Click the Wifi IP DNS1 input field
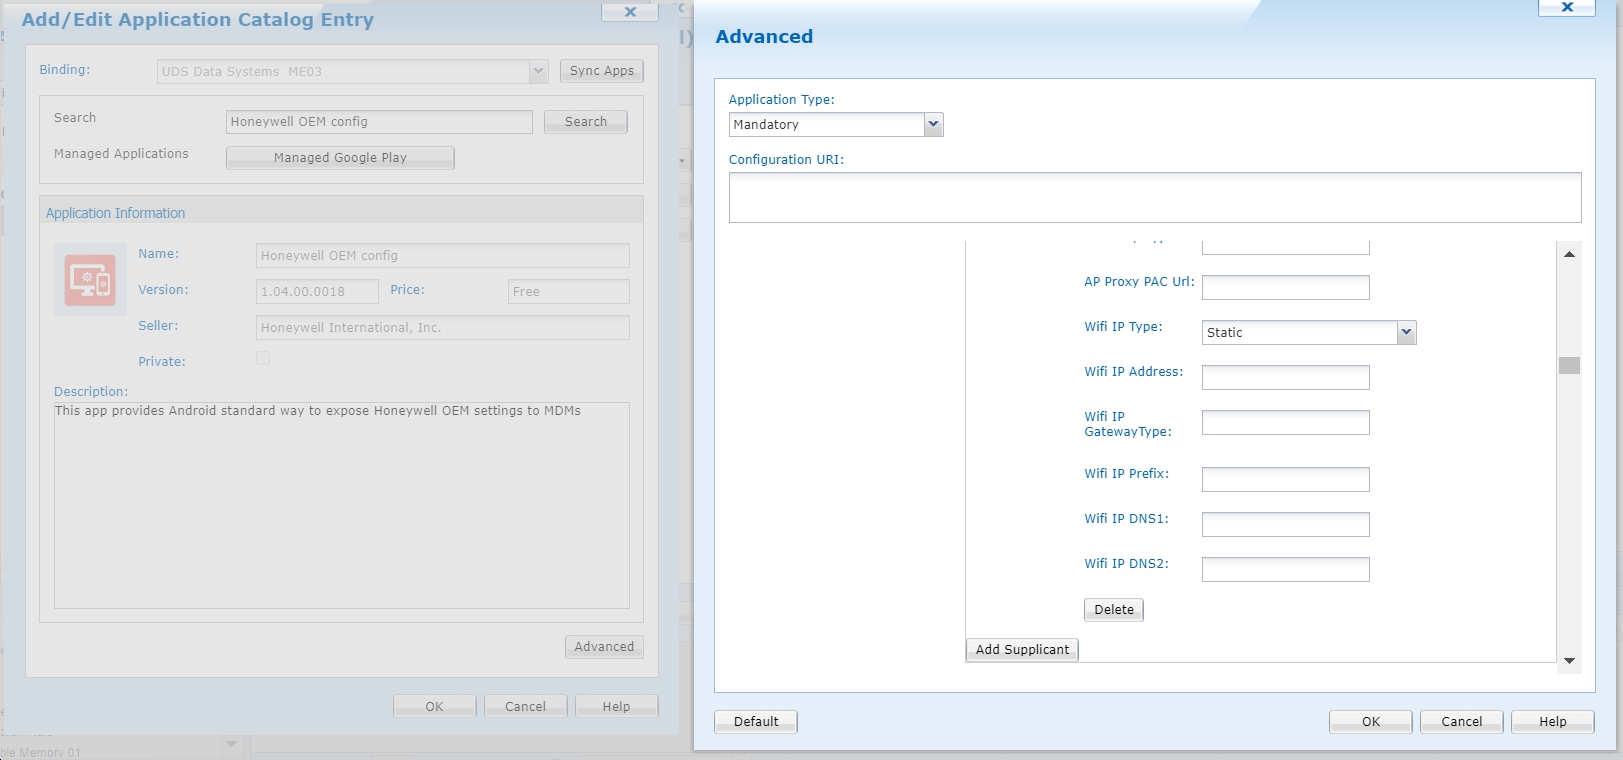The image size is (1623, 760). pyautogui.click(x=1285, y=524)
